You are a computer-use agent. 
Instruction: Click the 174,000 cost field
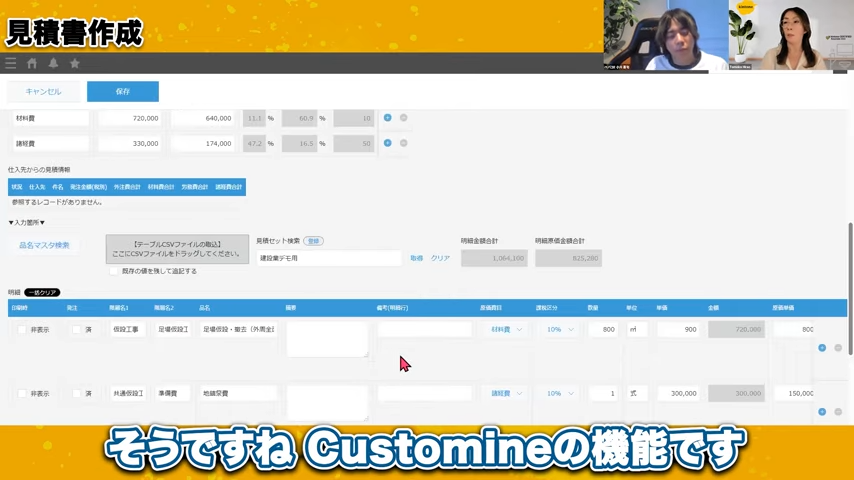tap(203, 144)
